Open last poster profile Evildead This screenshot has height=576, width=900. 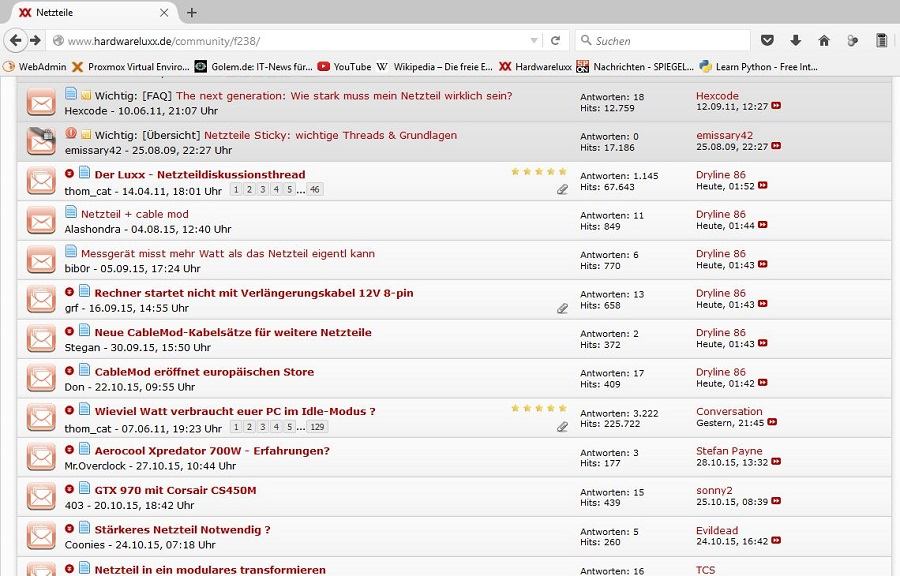pos(717,530)
